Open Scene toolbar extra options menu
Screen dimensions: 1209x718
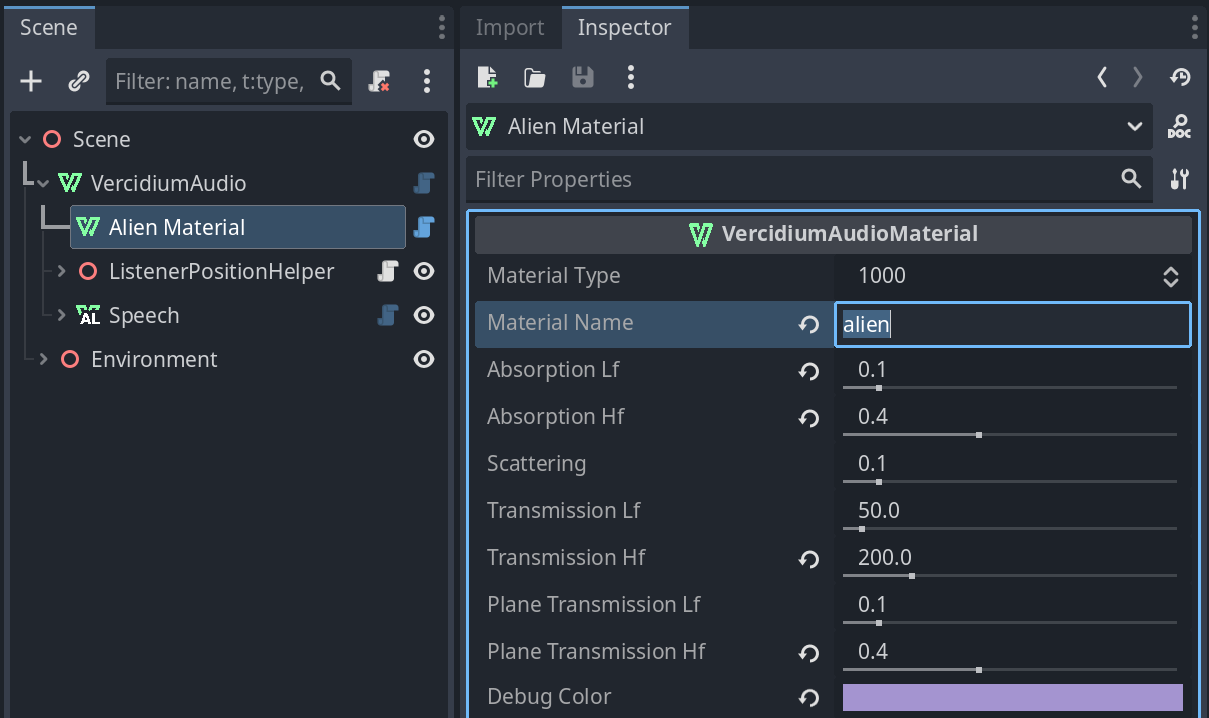[x=427, y=81]
